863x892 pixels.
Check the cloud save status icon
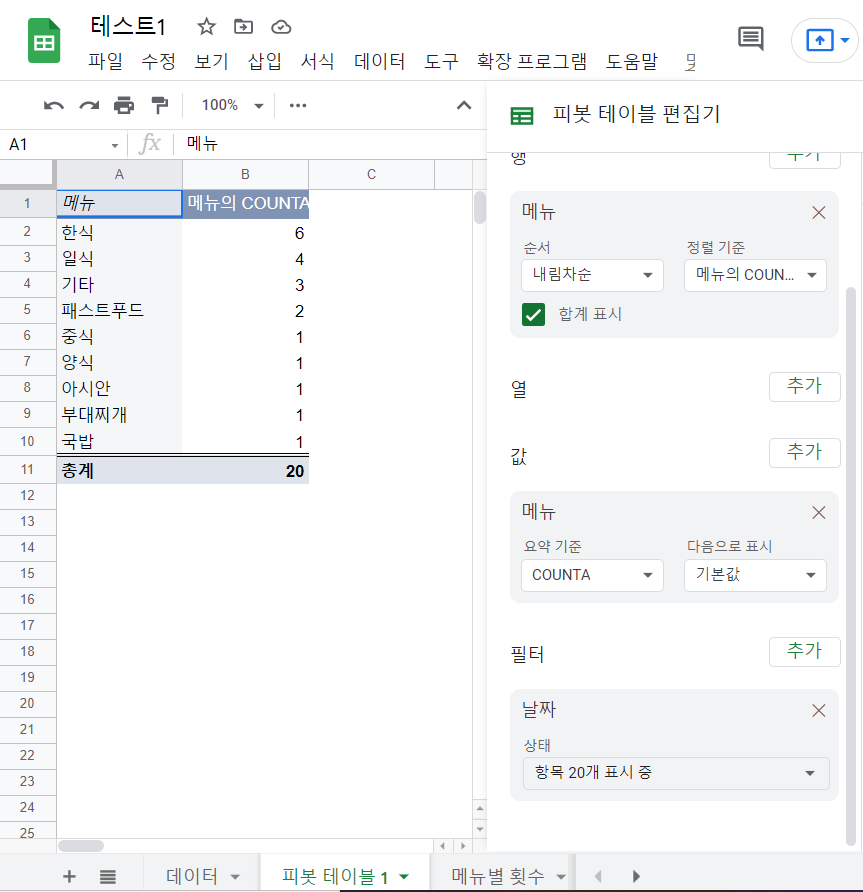pos(281,27)
